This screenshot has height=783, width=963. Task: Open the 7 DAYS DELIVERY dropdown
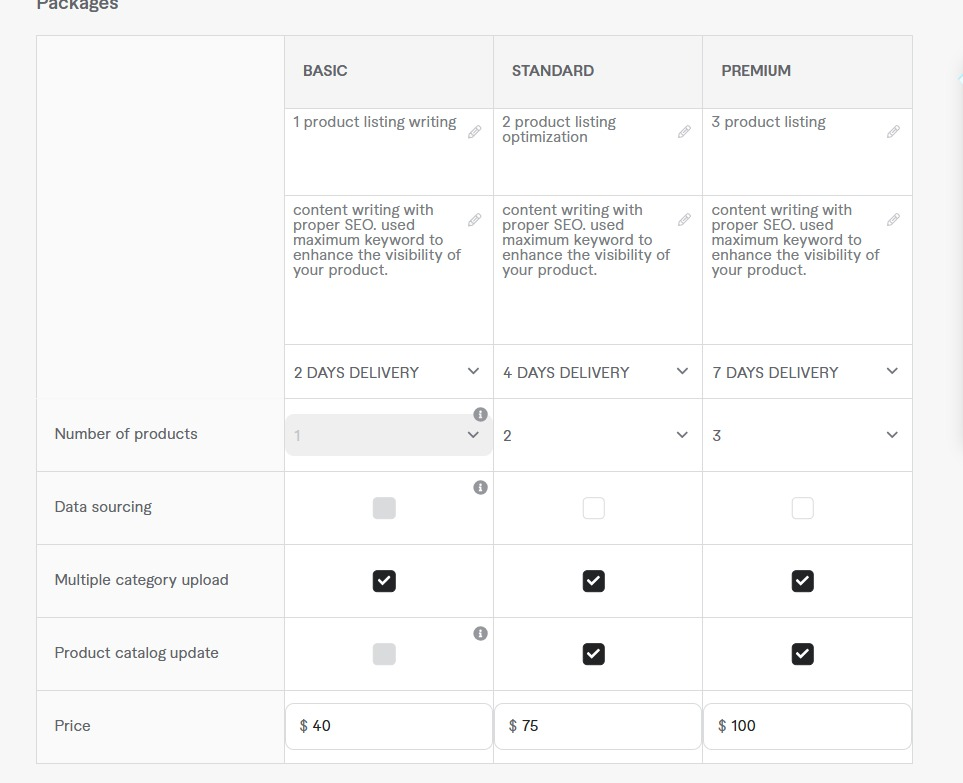coord(807,372)
